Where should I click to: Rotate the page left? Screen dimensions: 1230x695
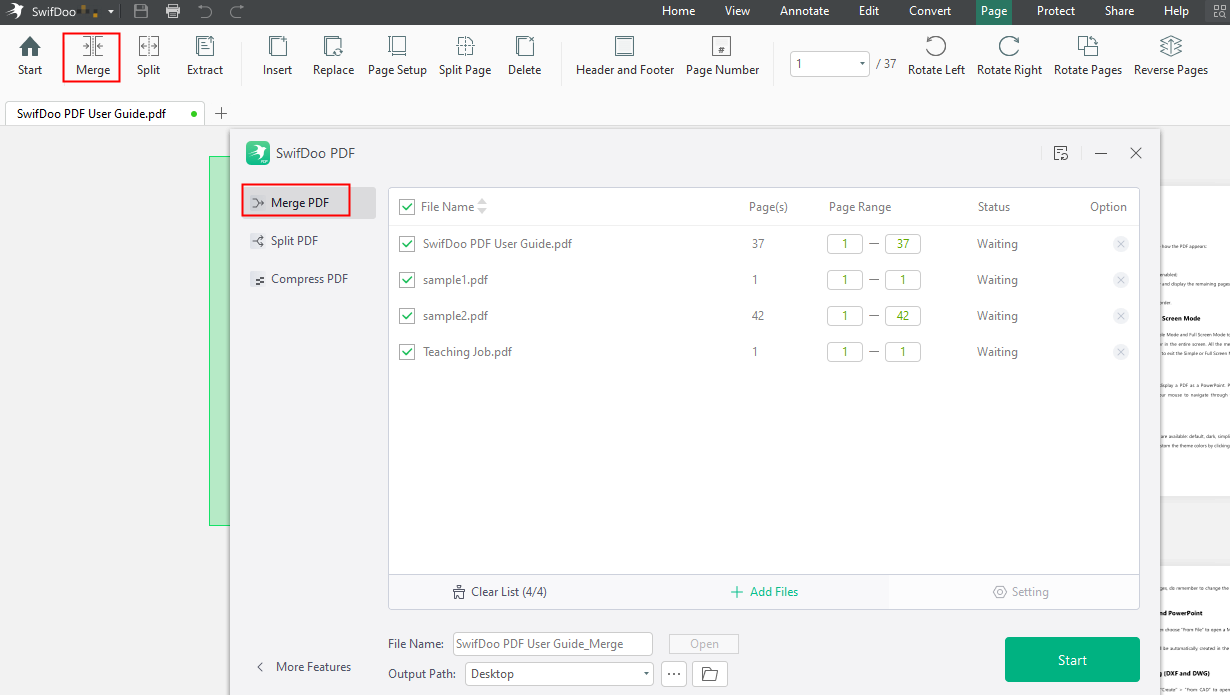[x=936, y=56]
